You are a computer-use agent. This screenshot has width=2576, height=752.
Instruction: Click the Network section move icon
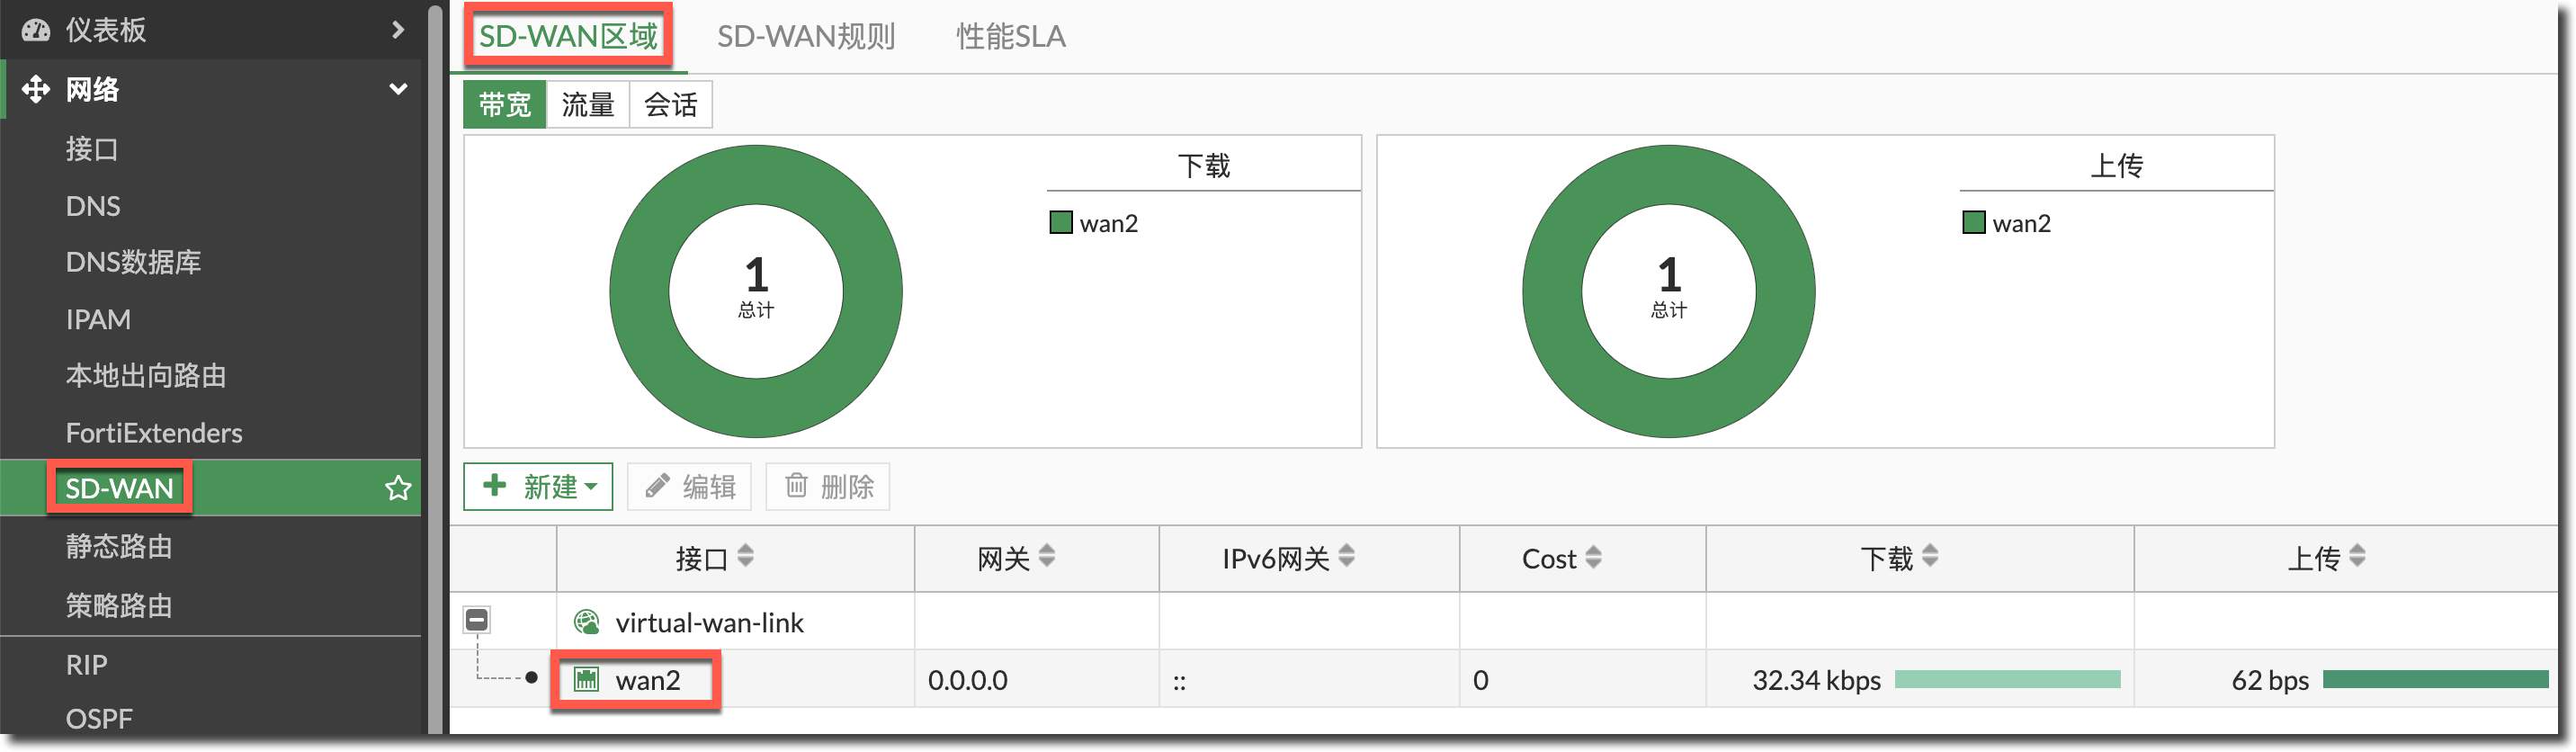click(x=36, y=89)
